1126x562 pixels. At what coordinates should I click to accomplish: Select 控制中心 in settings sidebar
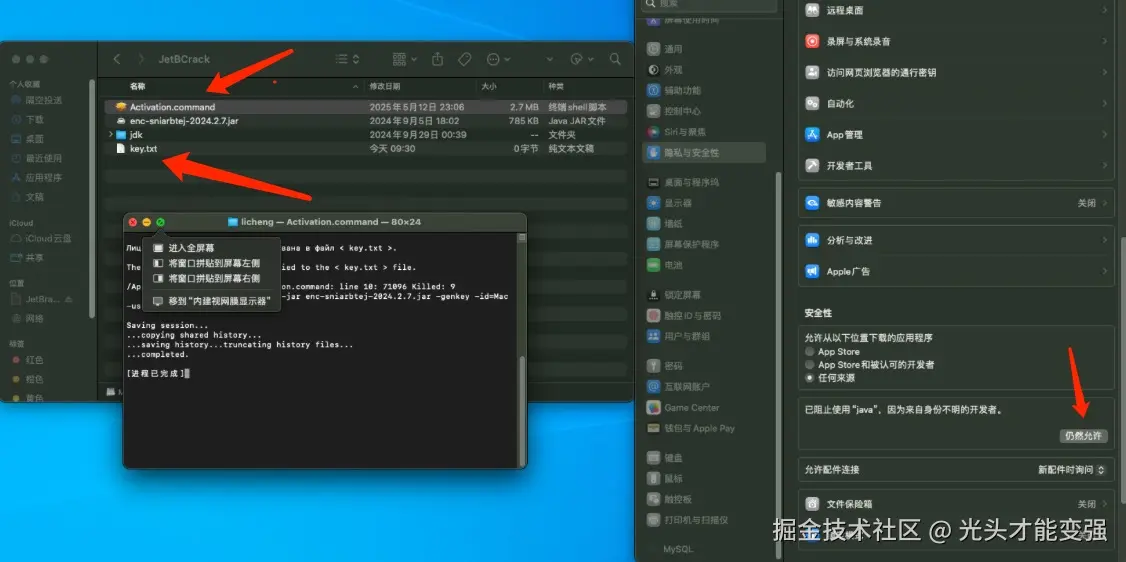point(704,111)
